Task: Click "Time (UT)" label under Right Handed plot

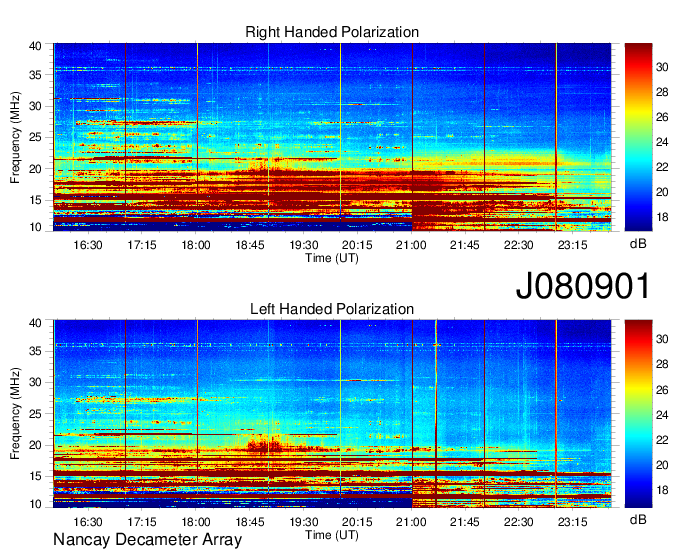Action: pyautogui.click(x=332, y=258)
